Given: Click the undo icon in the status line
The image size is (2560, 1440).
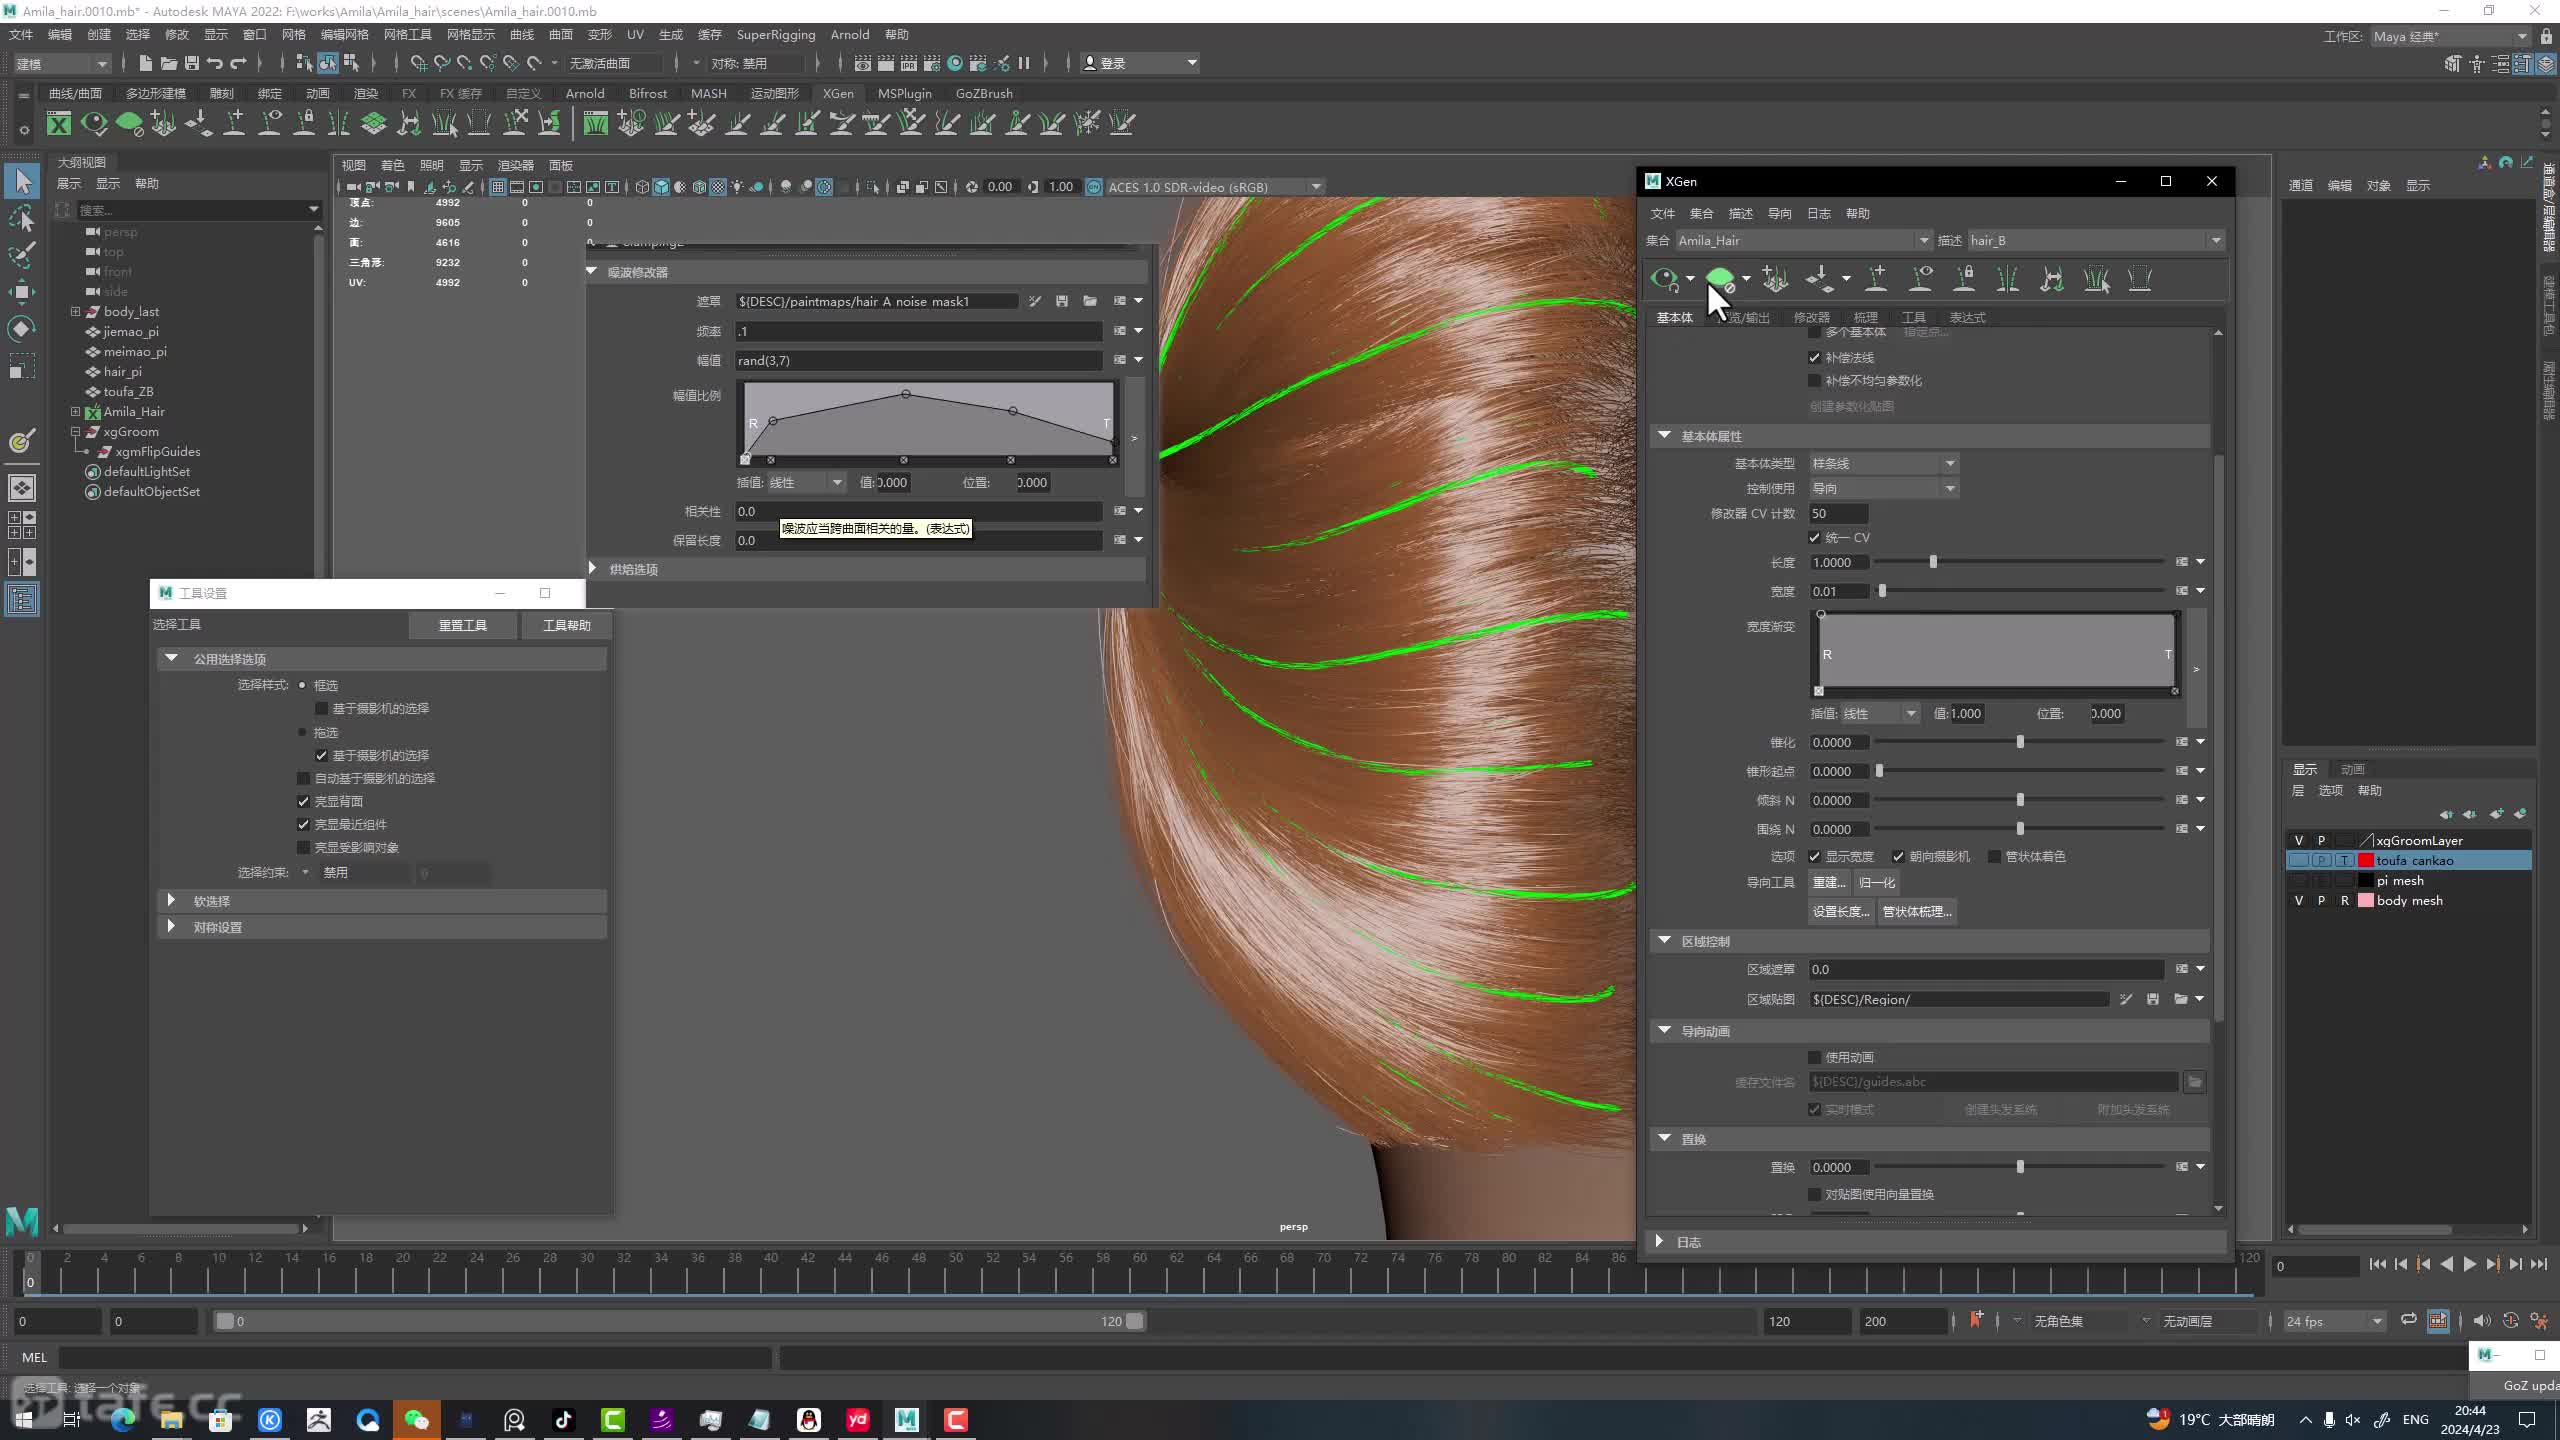Looking at the screenshot, I should (215, 63).
